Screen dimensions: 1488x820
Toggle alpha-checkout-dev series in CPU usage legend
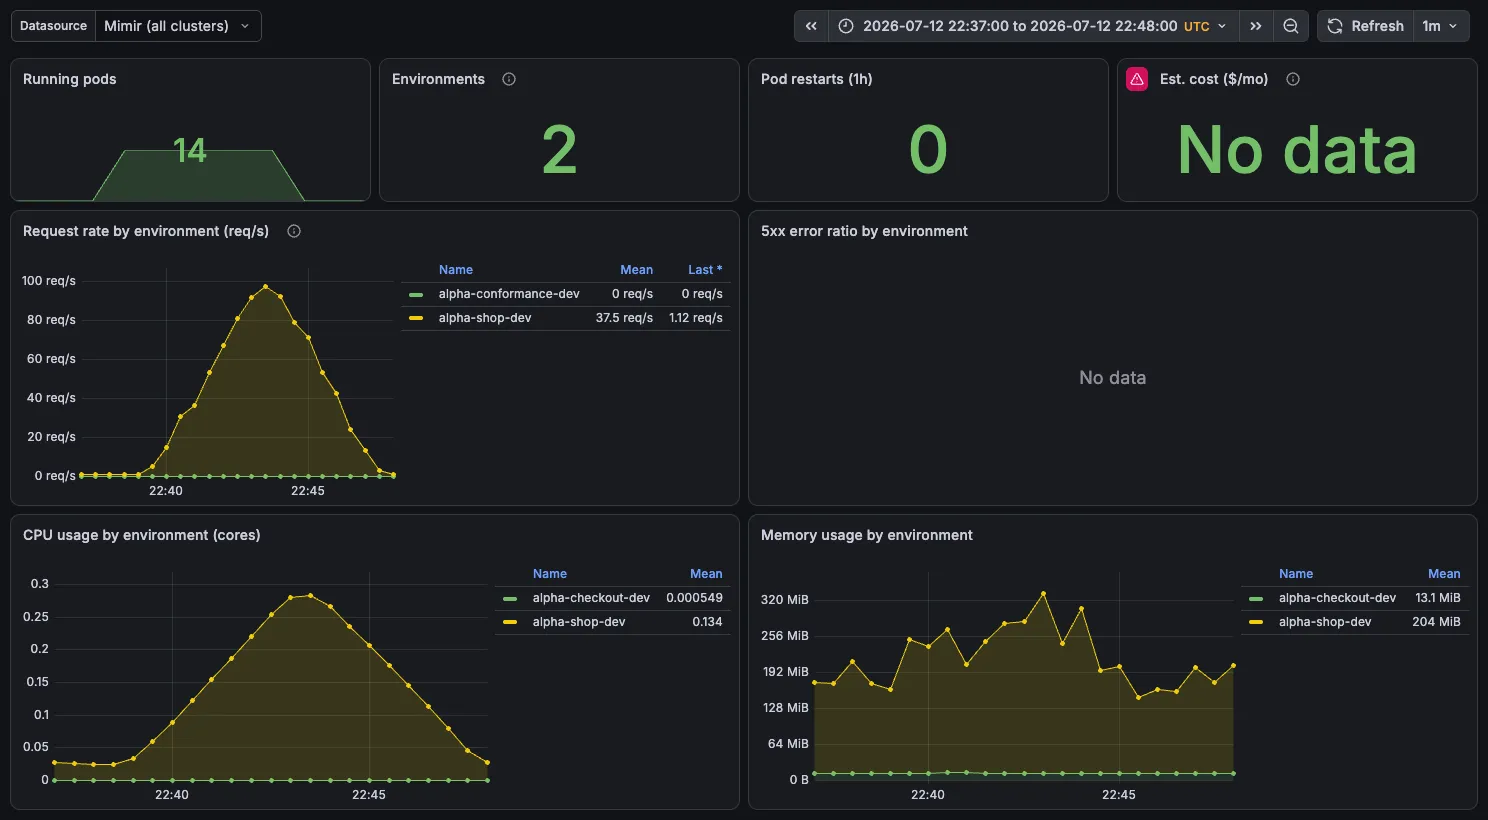point(591,598)
